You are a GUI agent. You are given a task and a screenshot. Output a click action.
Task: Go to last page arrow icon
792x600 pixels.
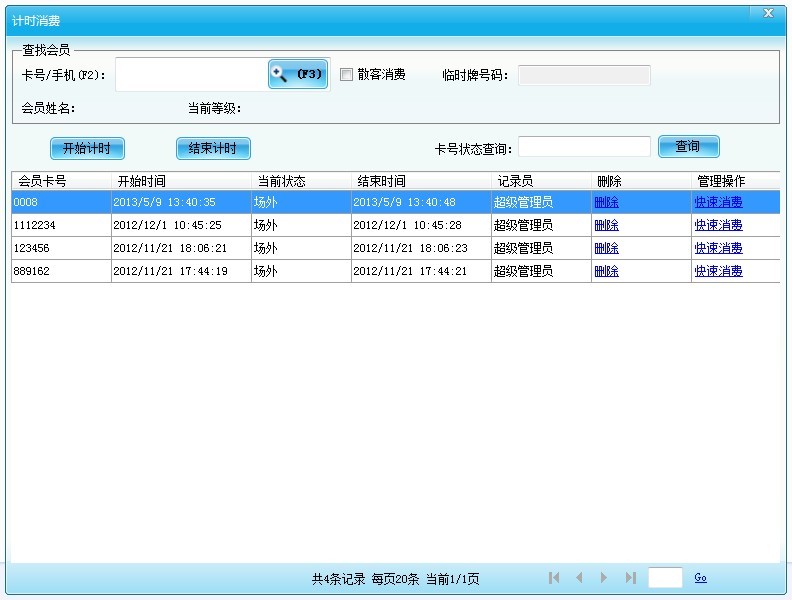click(630, 577)
